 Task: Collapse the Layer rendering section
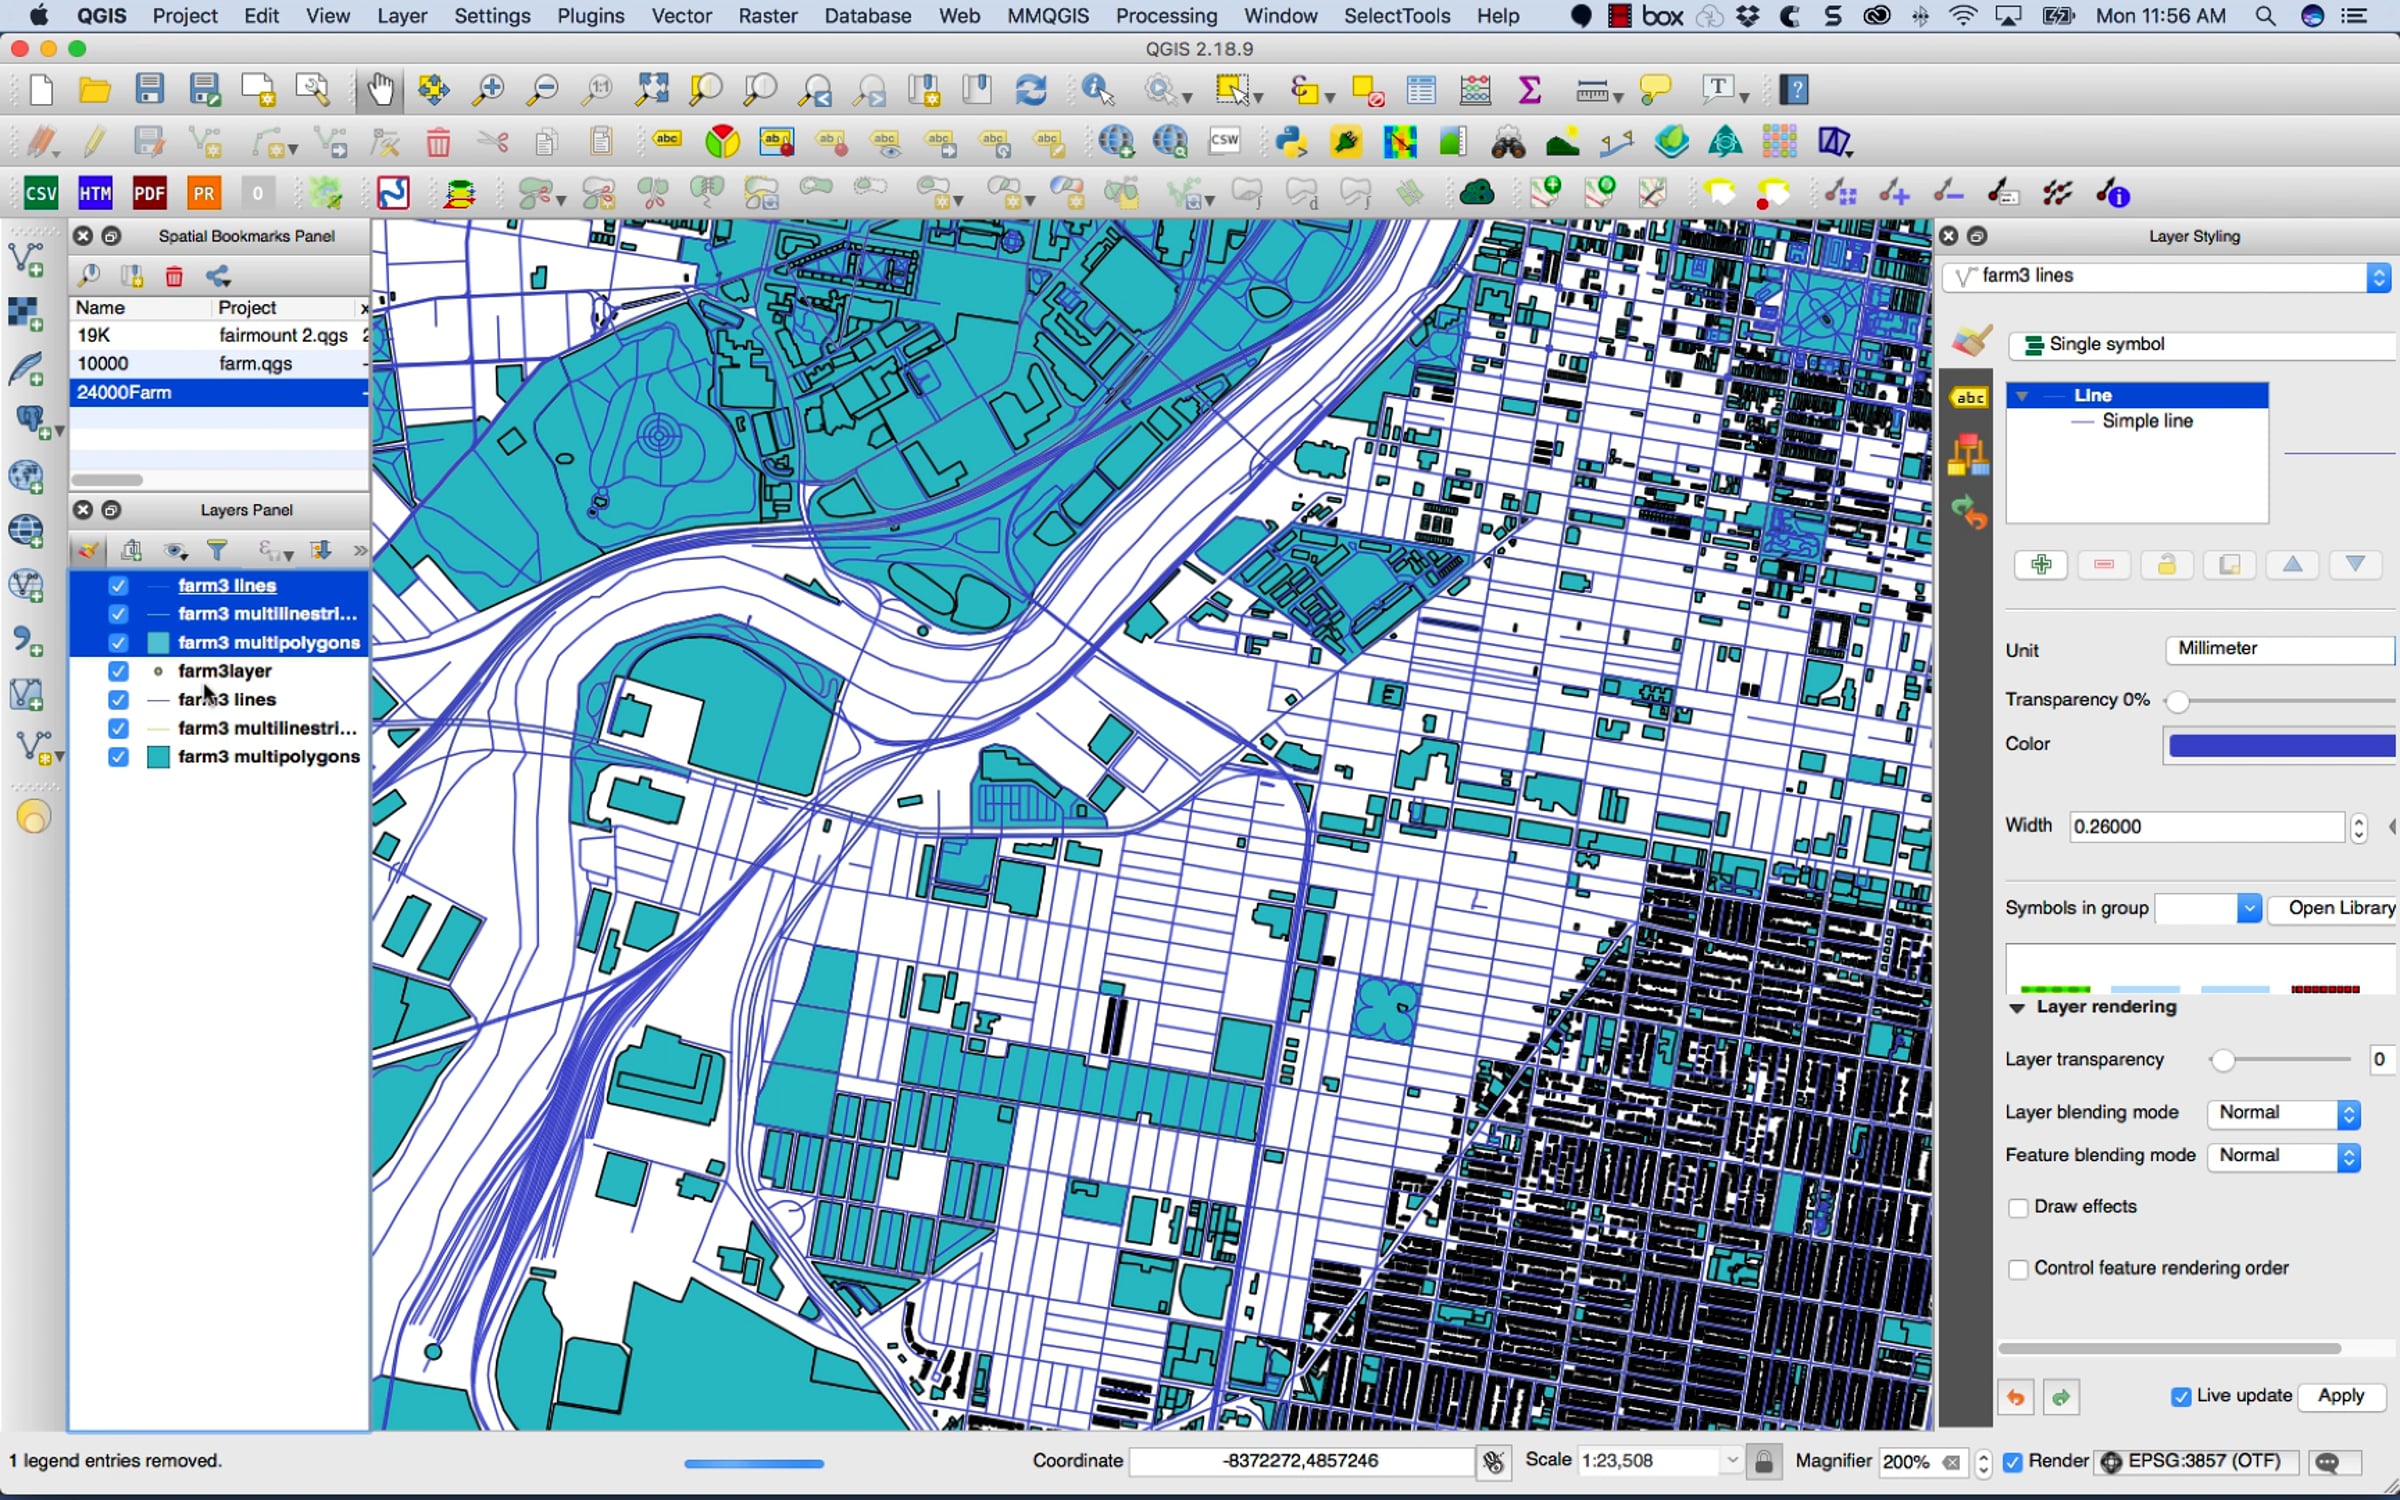[2017, 1008]
